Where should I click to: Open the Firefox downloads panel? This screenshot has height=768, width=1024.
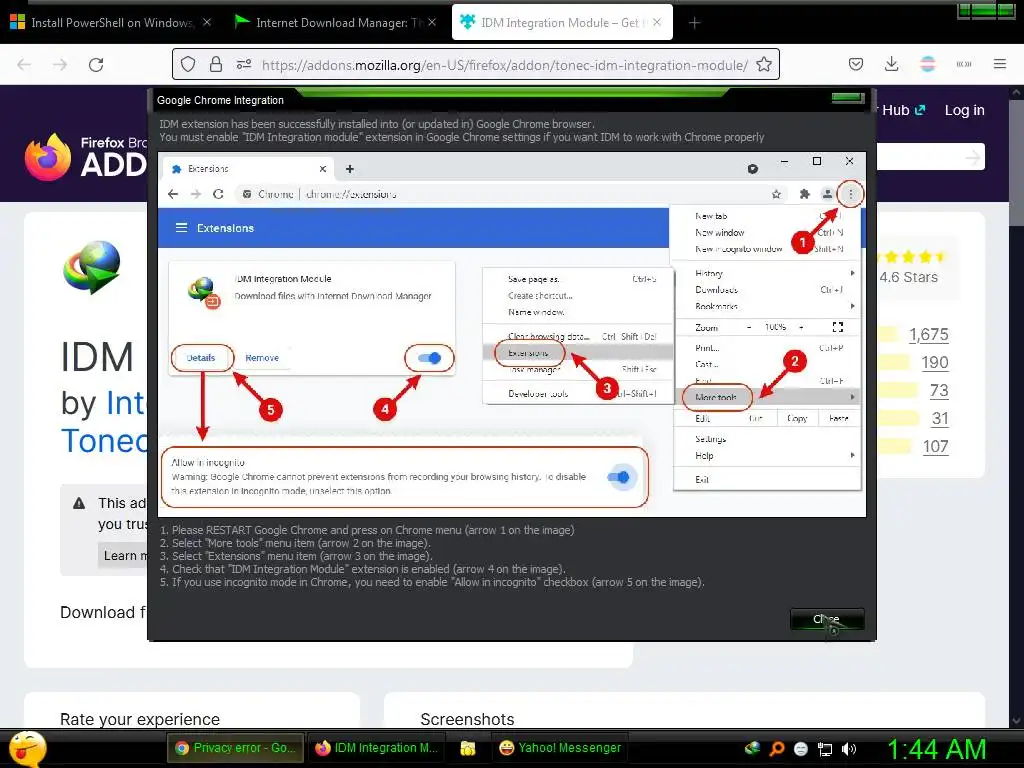point(891,64)
